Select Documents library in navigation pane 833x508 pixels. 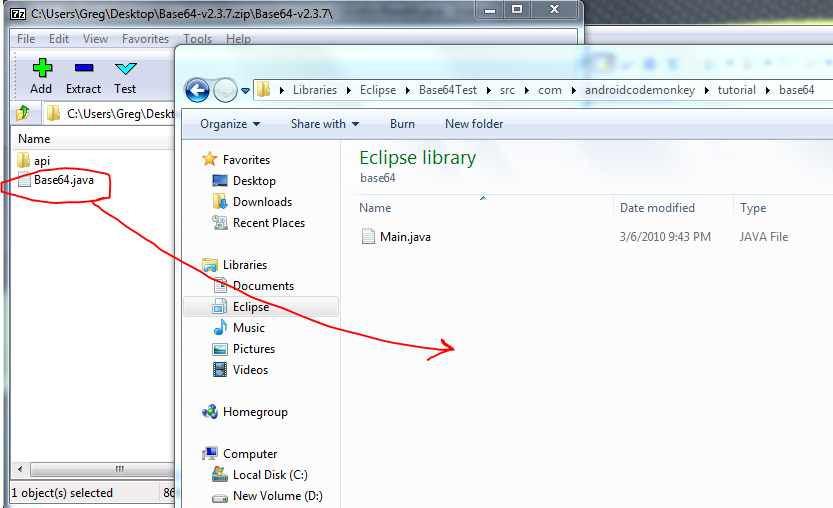coord(263,286)
